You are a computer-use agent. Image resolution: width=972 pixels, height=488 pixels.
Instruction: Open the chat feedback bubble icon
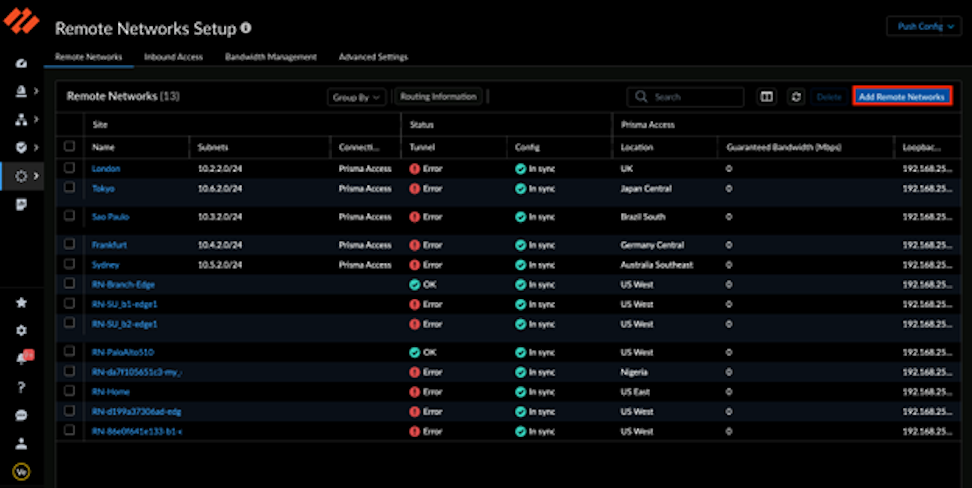tap(21, 415)
